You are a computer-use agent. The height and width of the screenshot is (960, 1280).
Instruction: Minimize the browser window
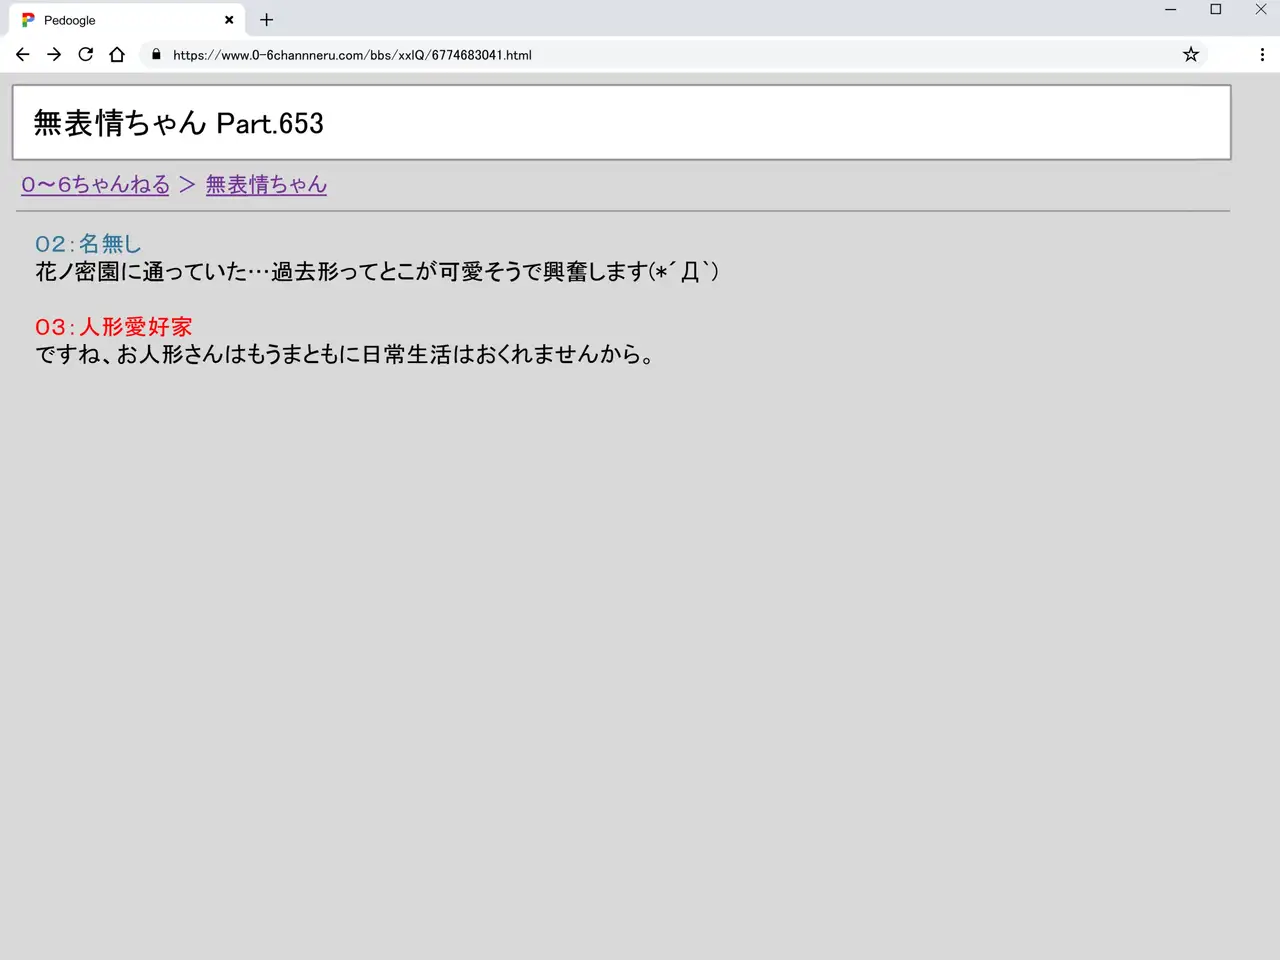1170,10
